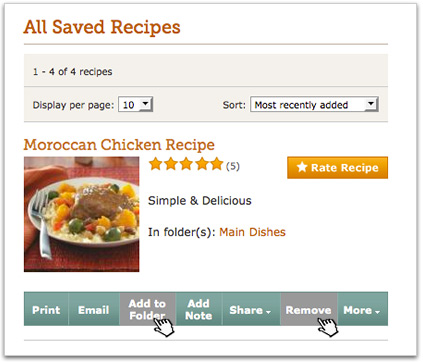
Task: Click the Moroccan Chicken dish thumbnail photo
Action: (x=82, y=214)
